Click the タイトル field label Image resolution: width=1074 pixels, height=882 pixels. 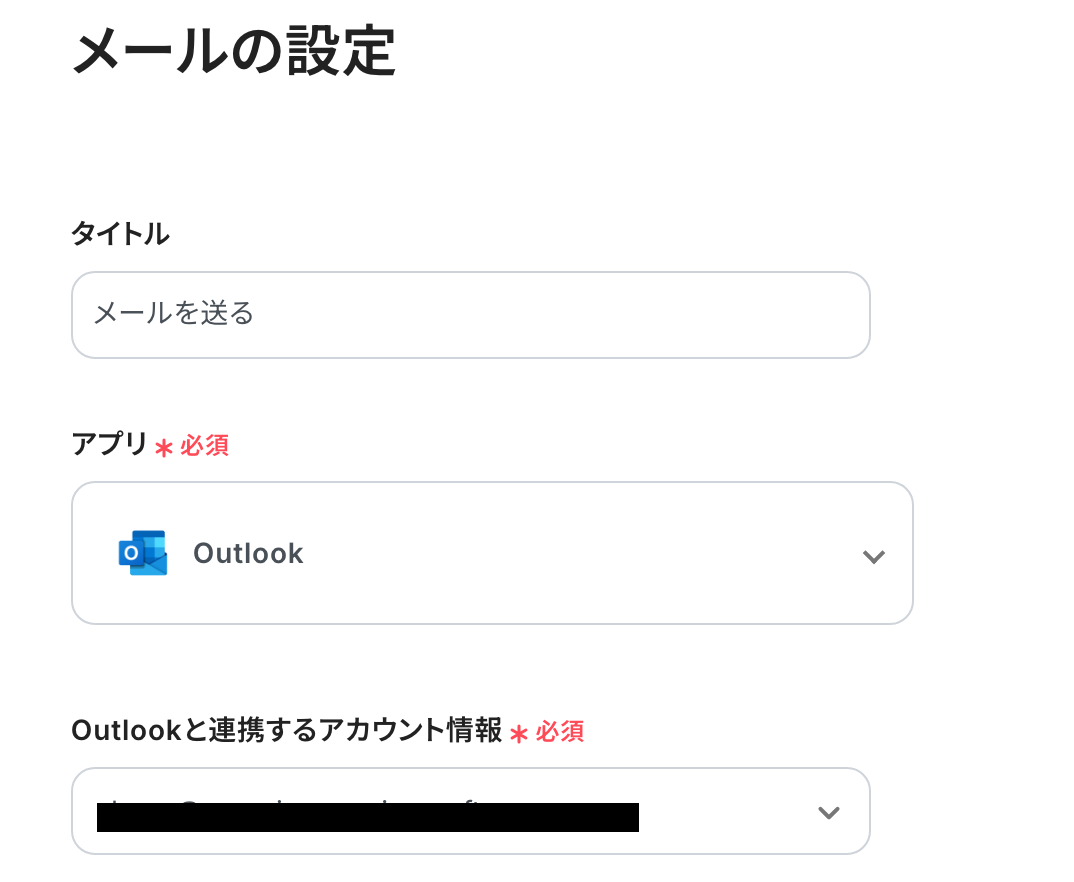coord(120,234)
